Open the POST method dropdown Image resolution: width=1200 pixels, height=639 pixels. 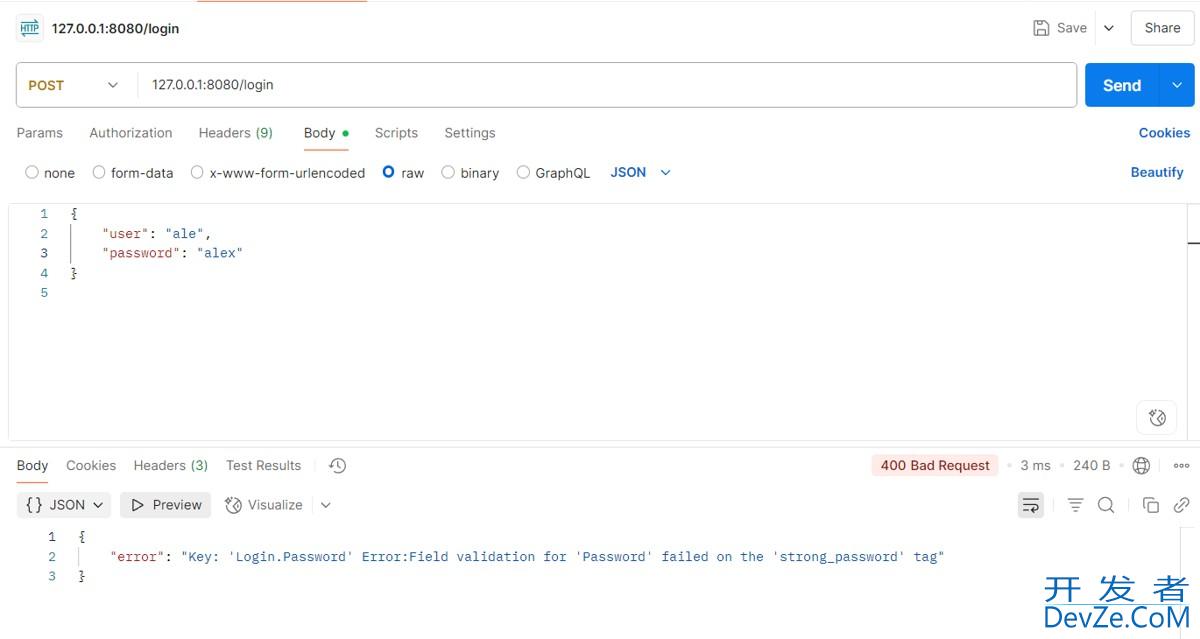tap(73, 86)
